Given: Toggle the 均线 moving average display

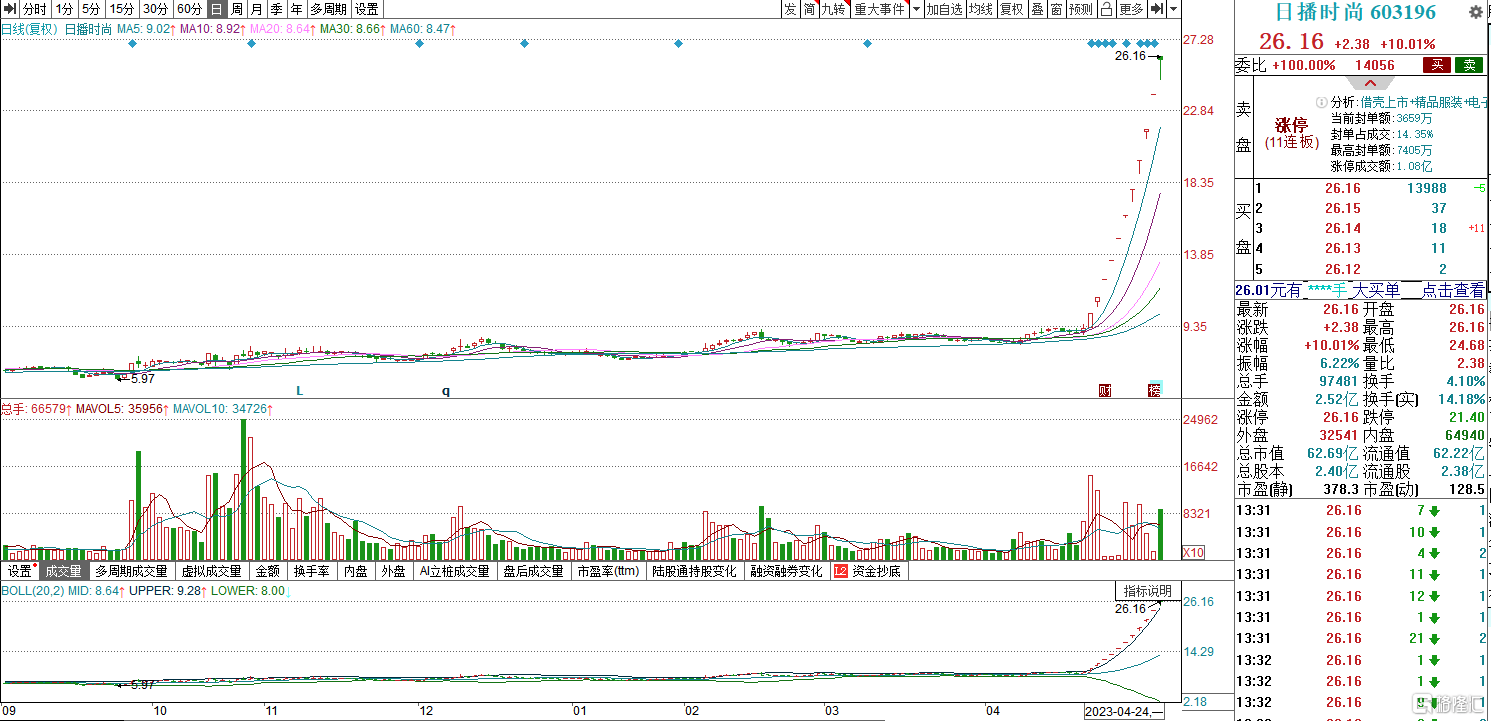Looking at the screenshot, I should point(981,9).
